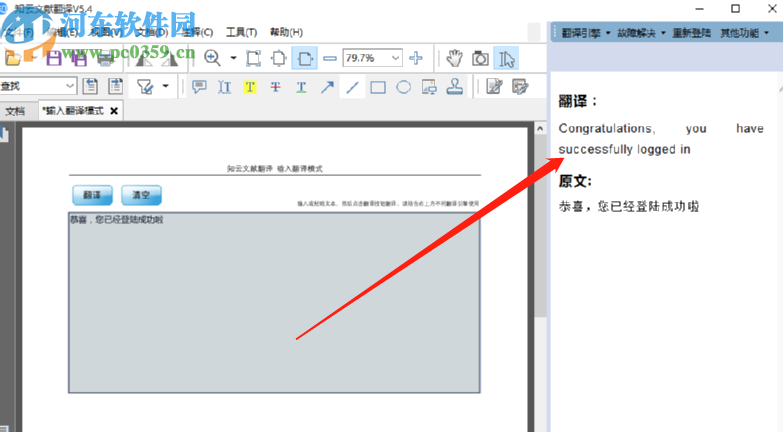
Task: Select the Underline text tool
Action: [x=301, y=87]
